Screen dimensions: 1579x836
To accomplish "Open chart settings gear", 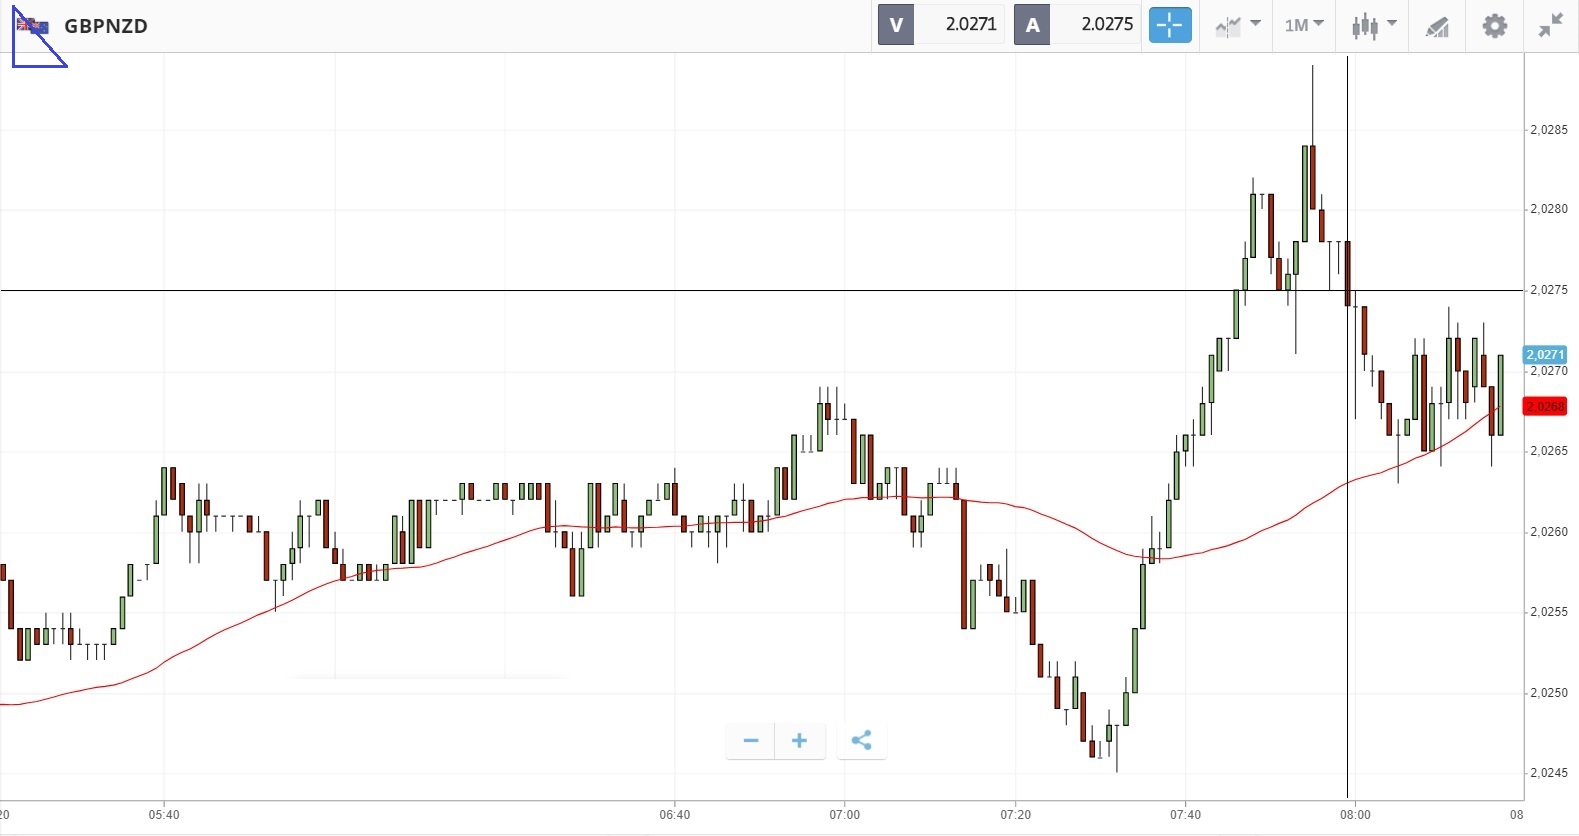I will (x=1494, y=26).
